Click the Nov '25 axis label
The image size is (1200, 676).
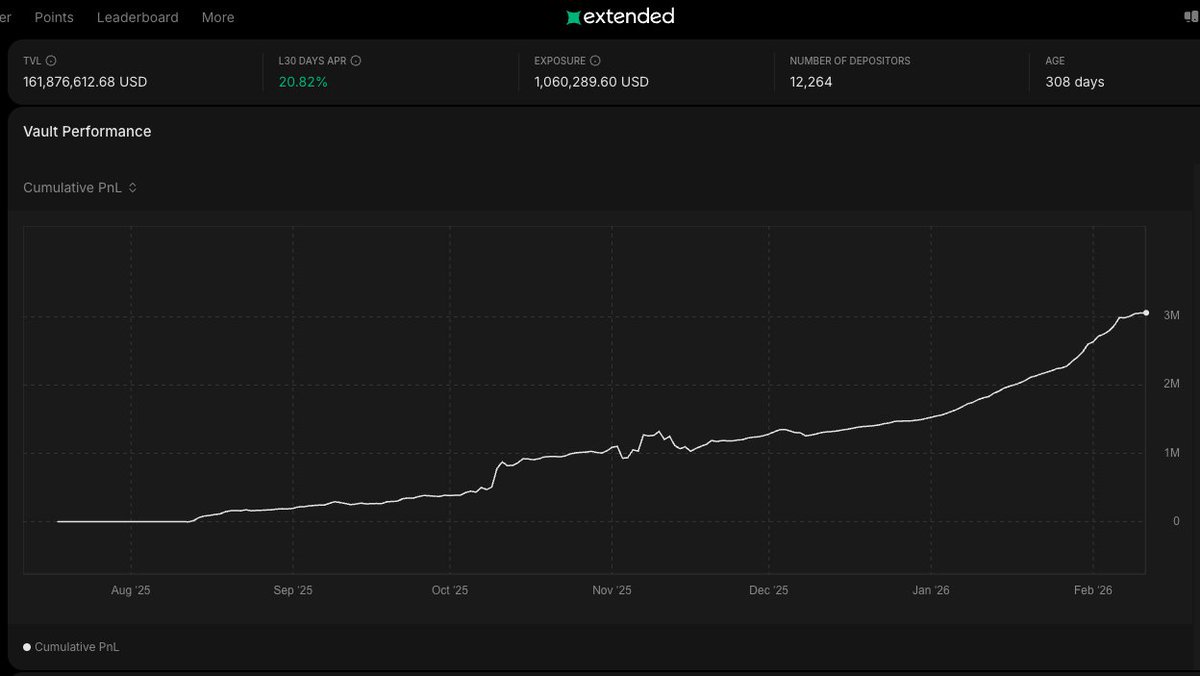click(x=612, y=590)
